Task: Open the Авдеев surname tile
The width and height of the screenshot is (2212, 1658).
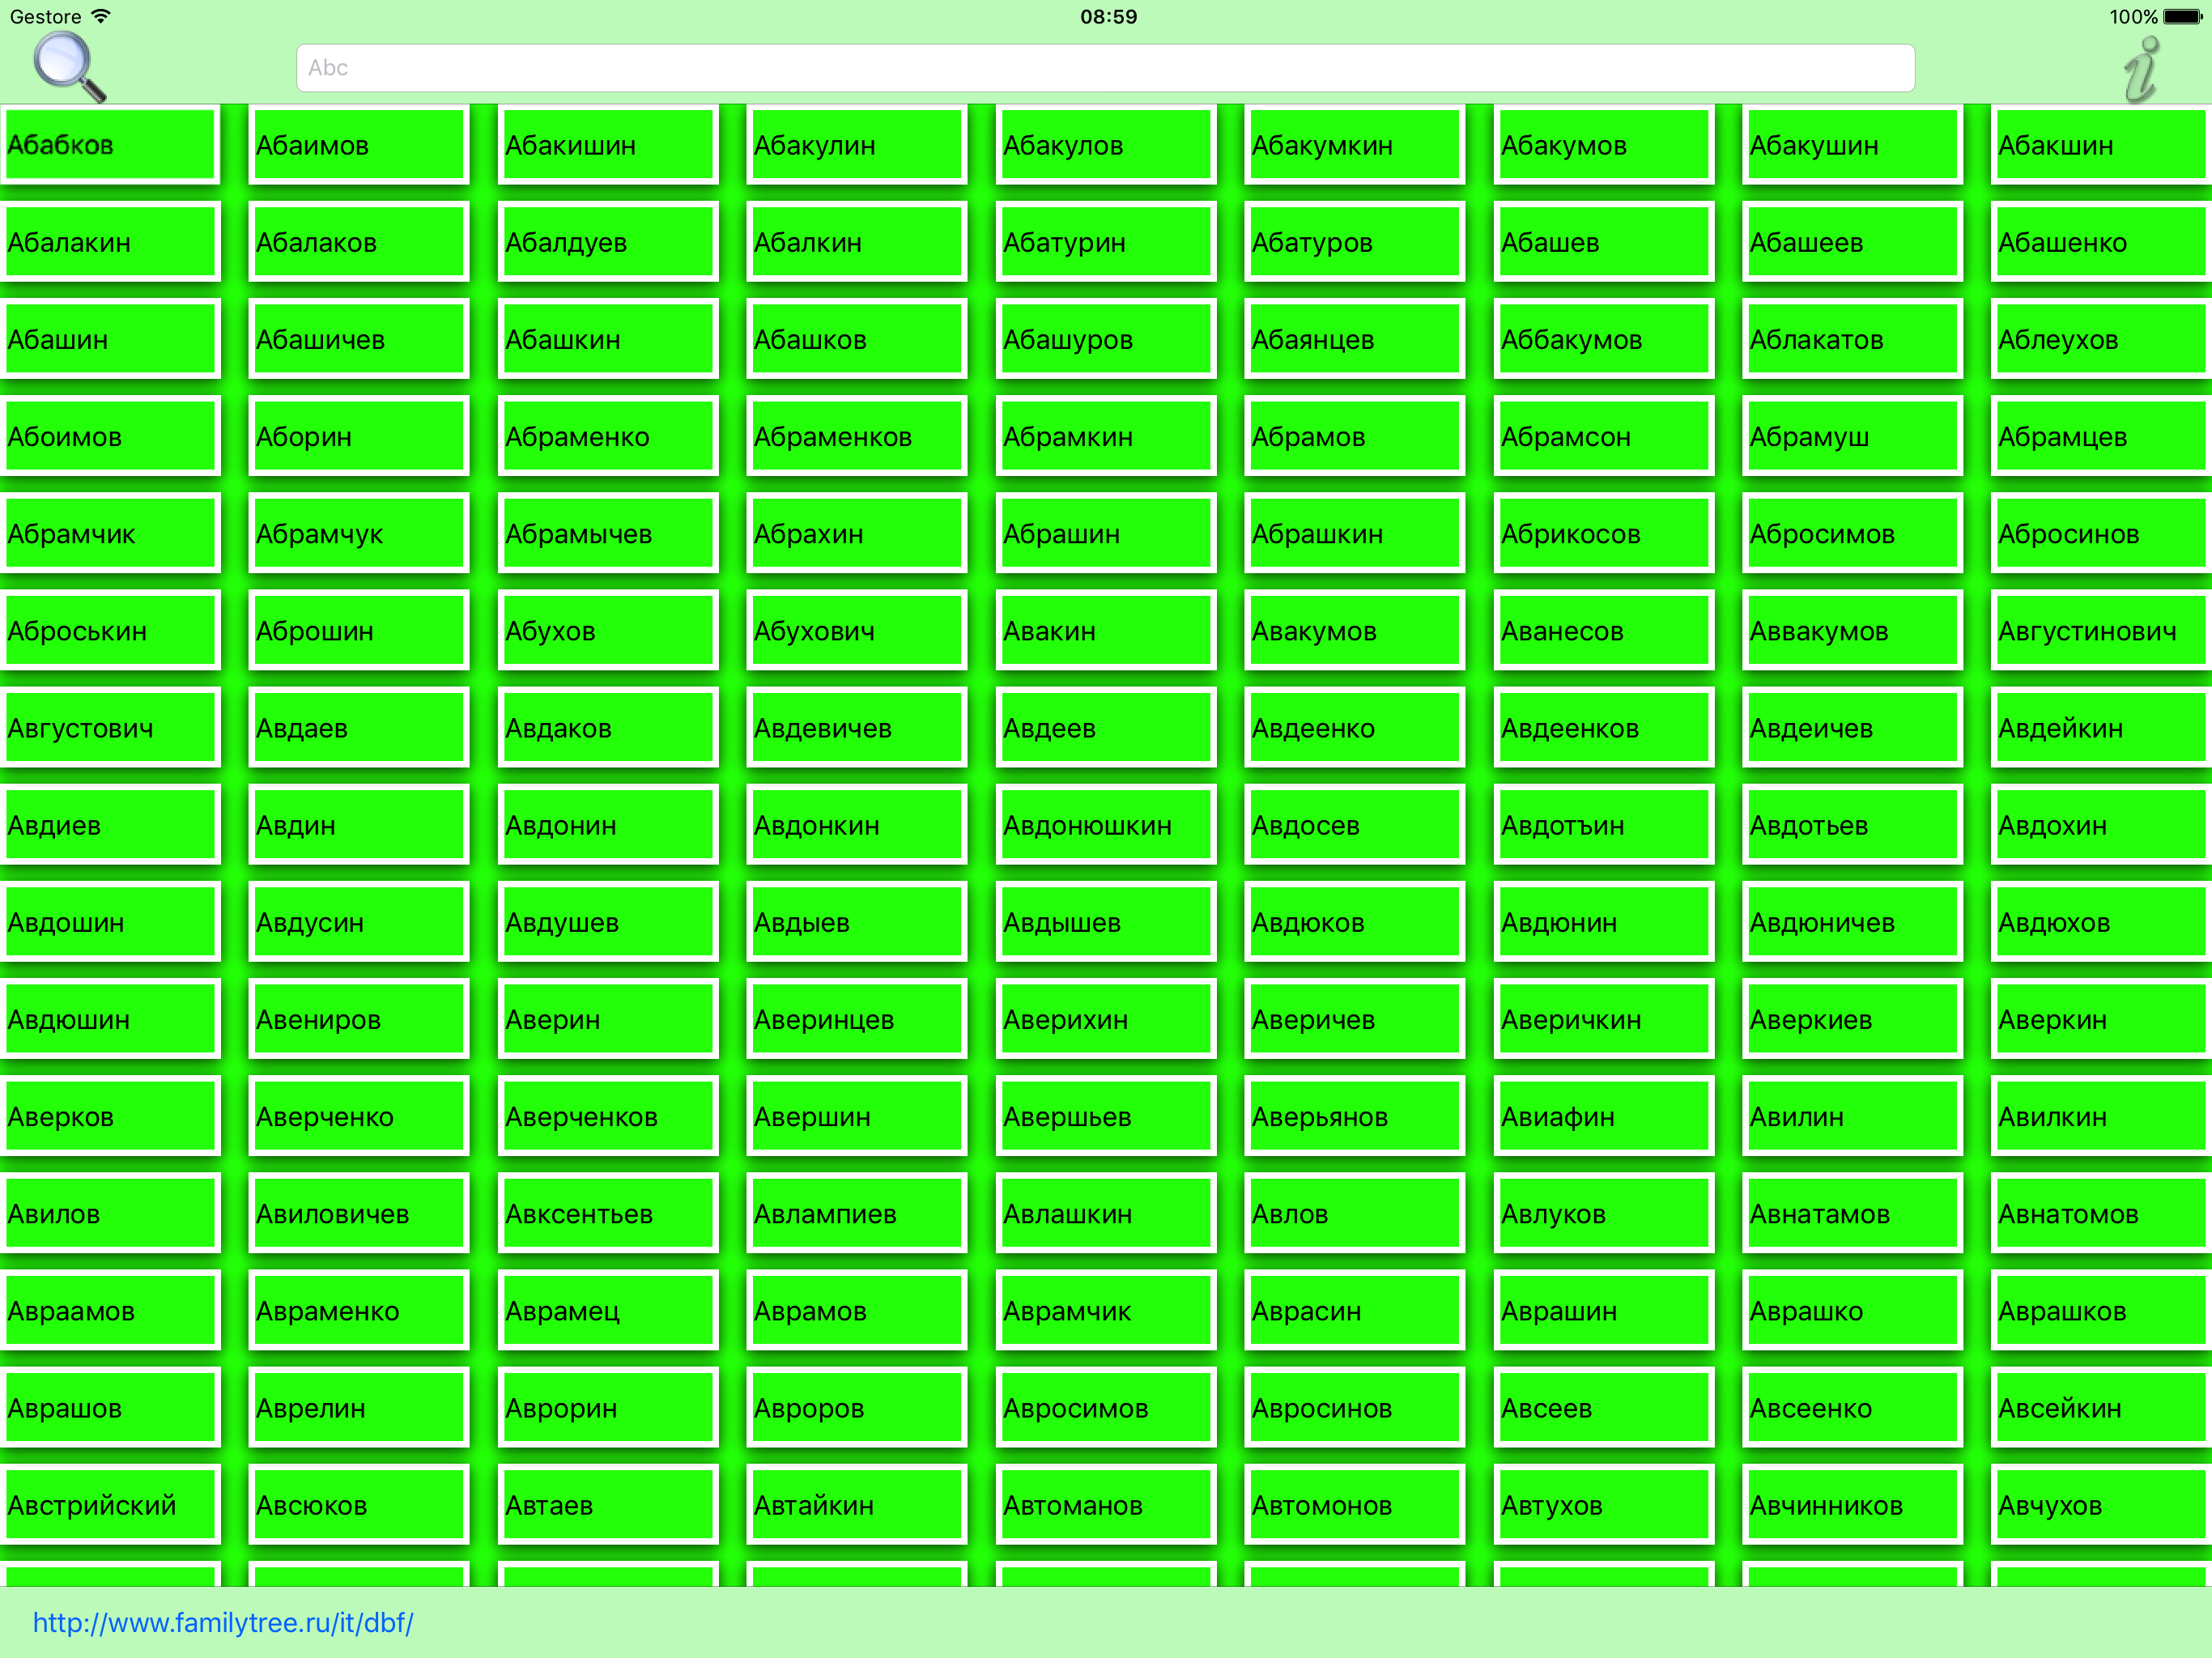Action: pyautogui.click(x=1105, y=728)
